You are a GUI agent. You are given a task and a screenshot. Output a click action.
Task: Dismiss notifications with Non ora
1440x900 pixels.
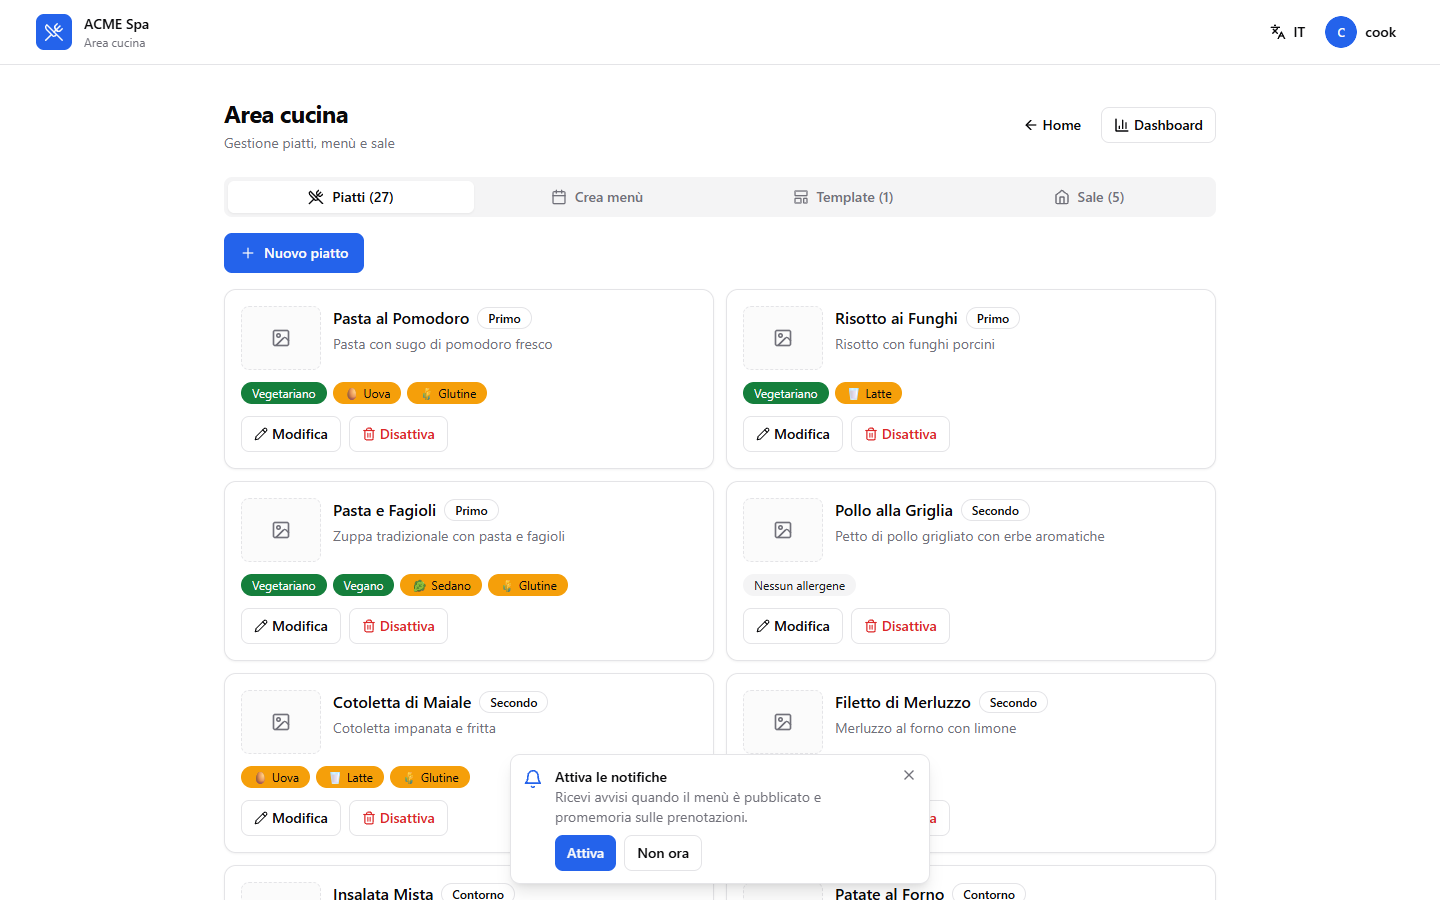coord(663,853)
